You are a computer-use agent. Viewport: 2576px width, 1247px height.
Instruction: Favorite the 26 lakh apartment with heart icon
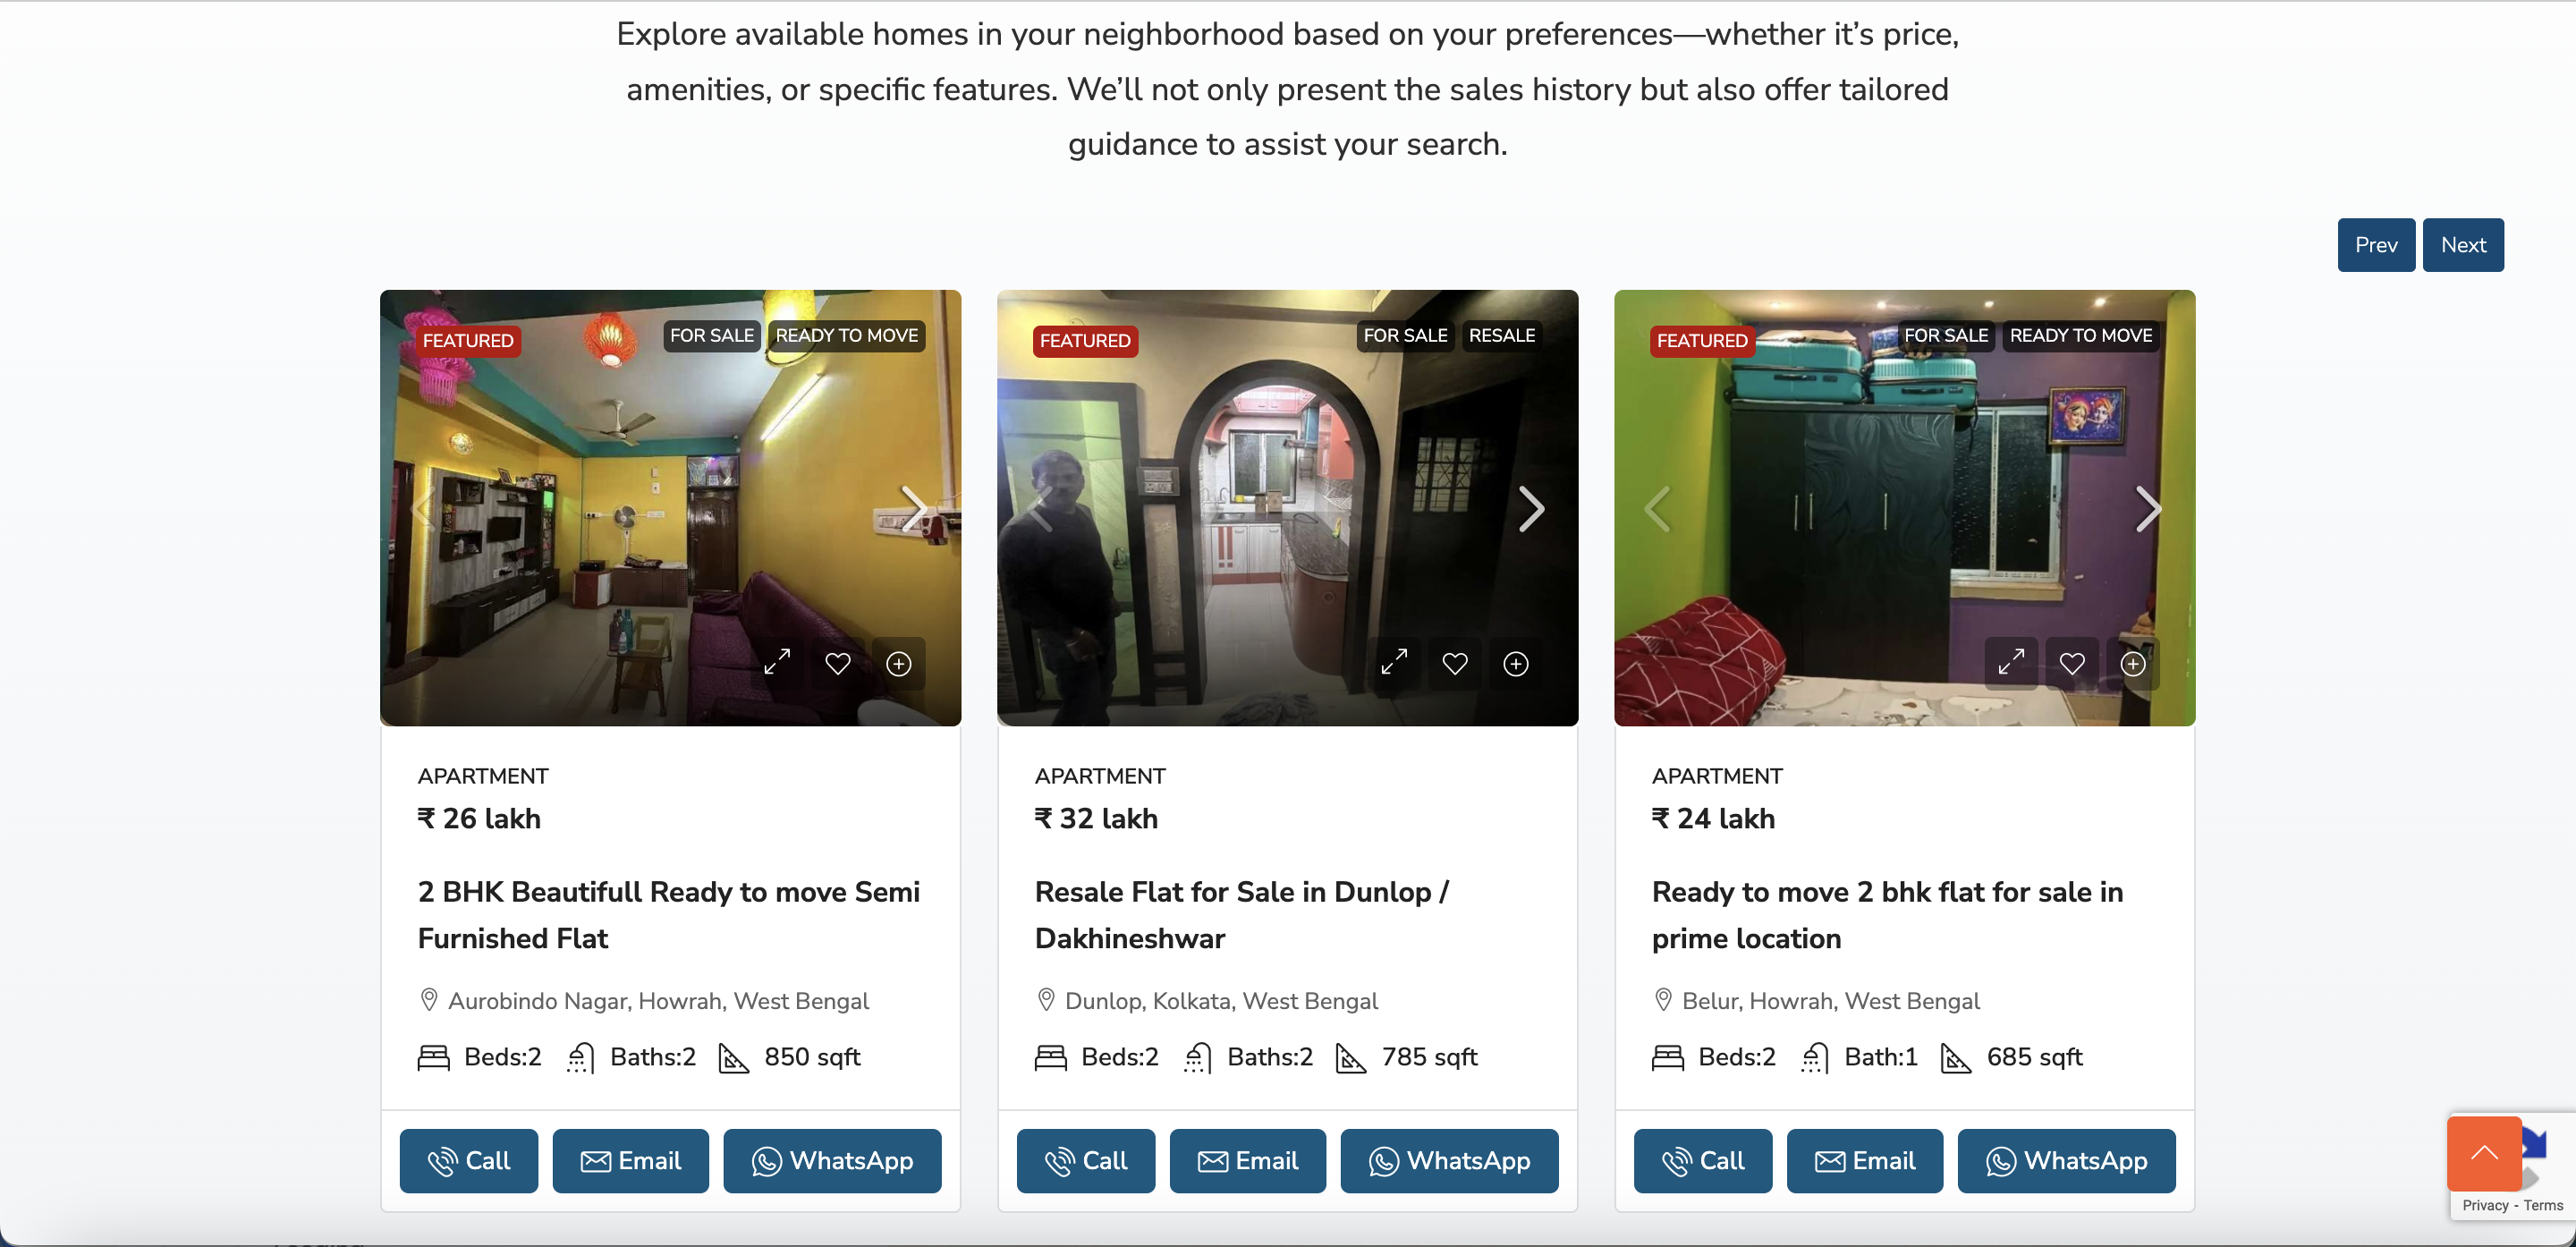(x=838, y=663)
